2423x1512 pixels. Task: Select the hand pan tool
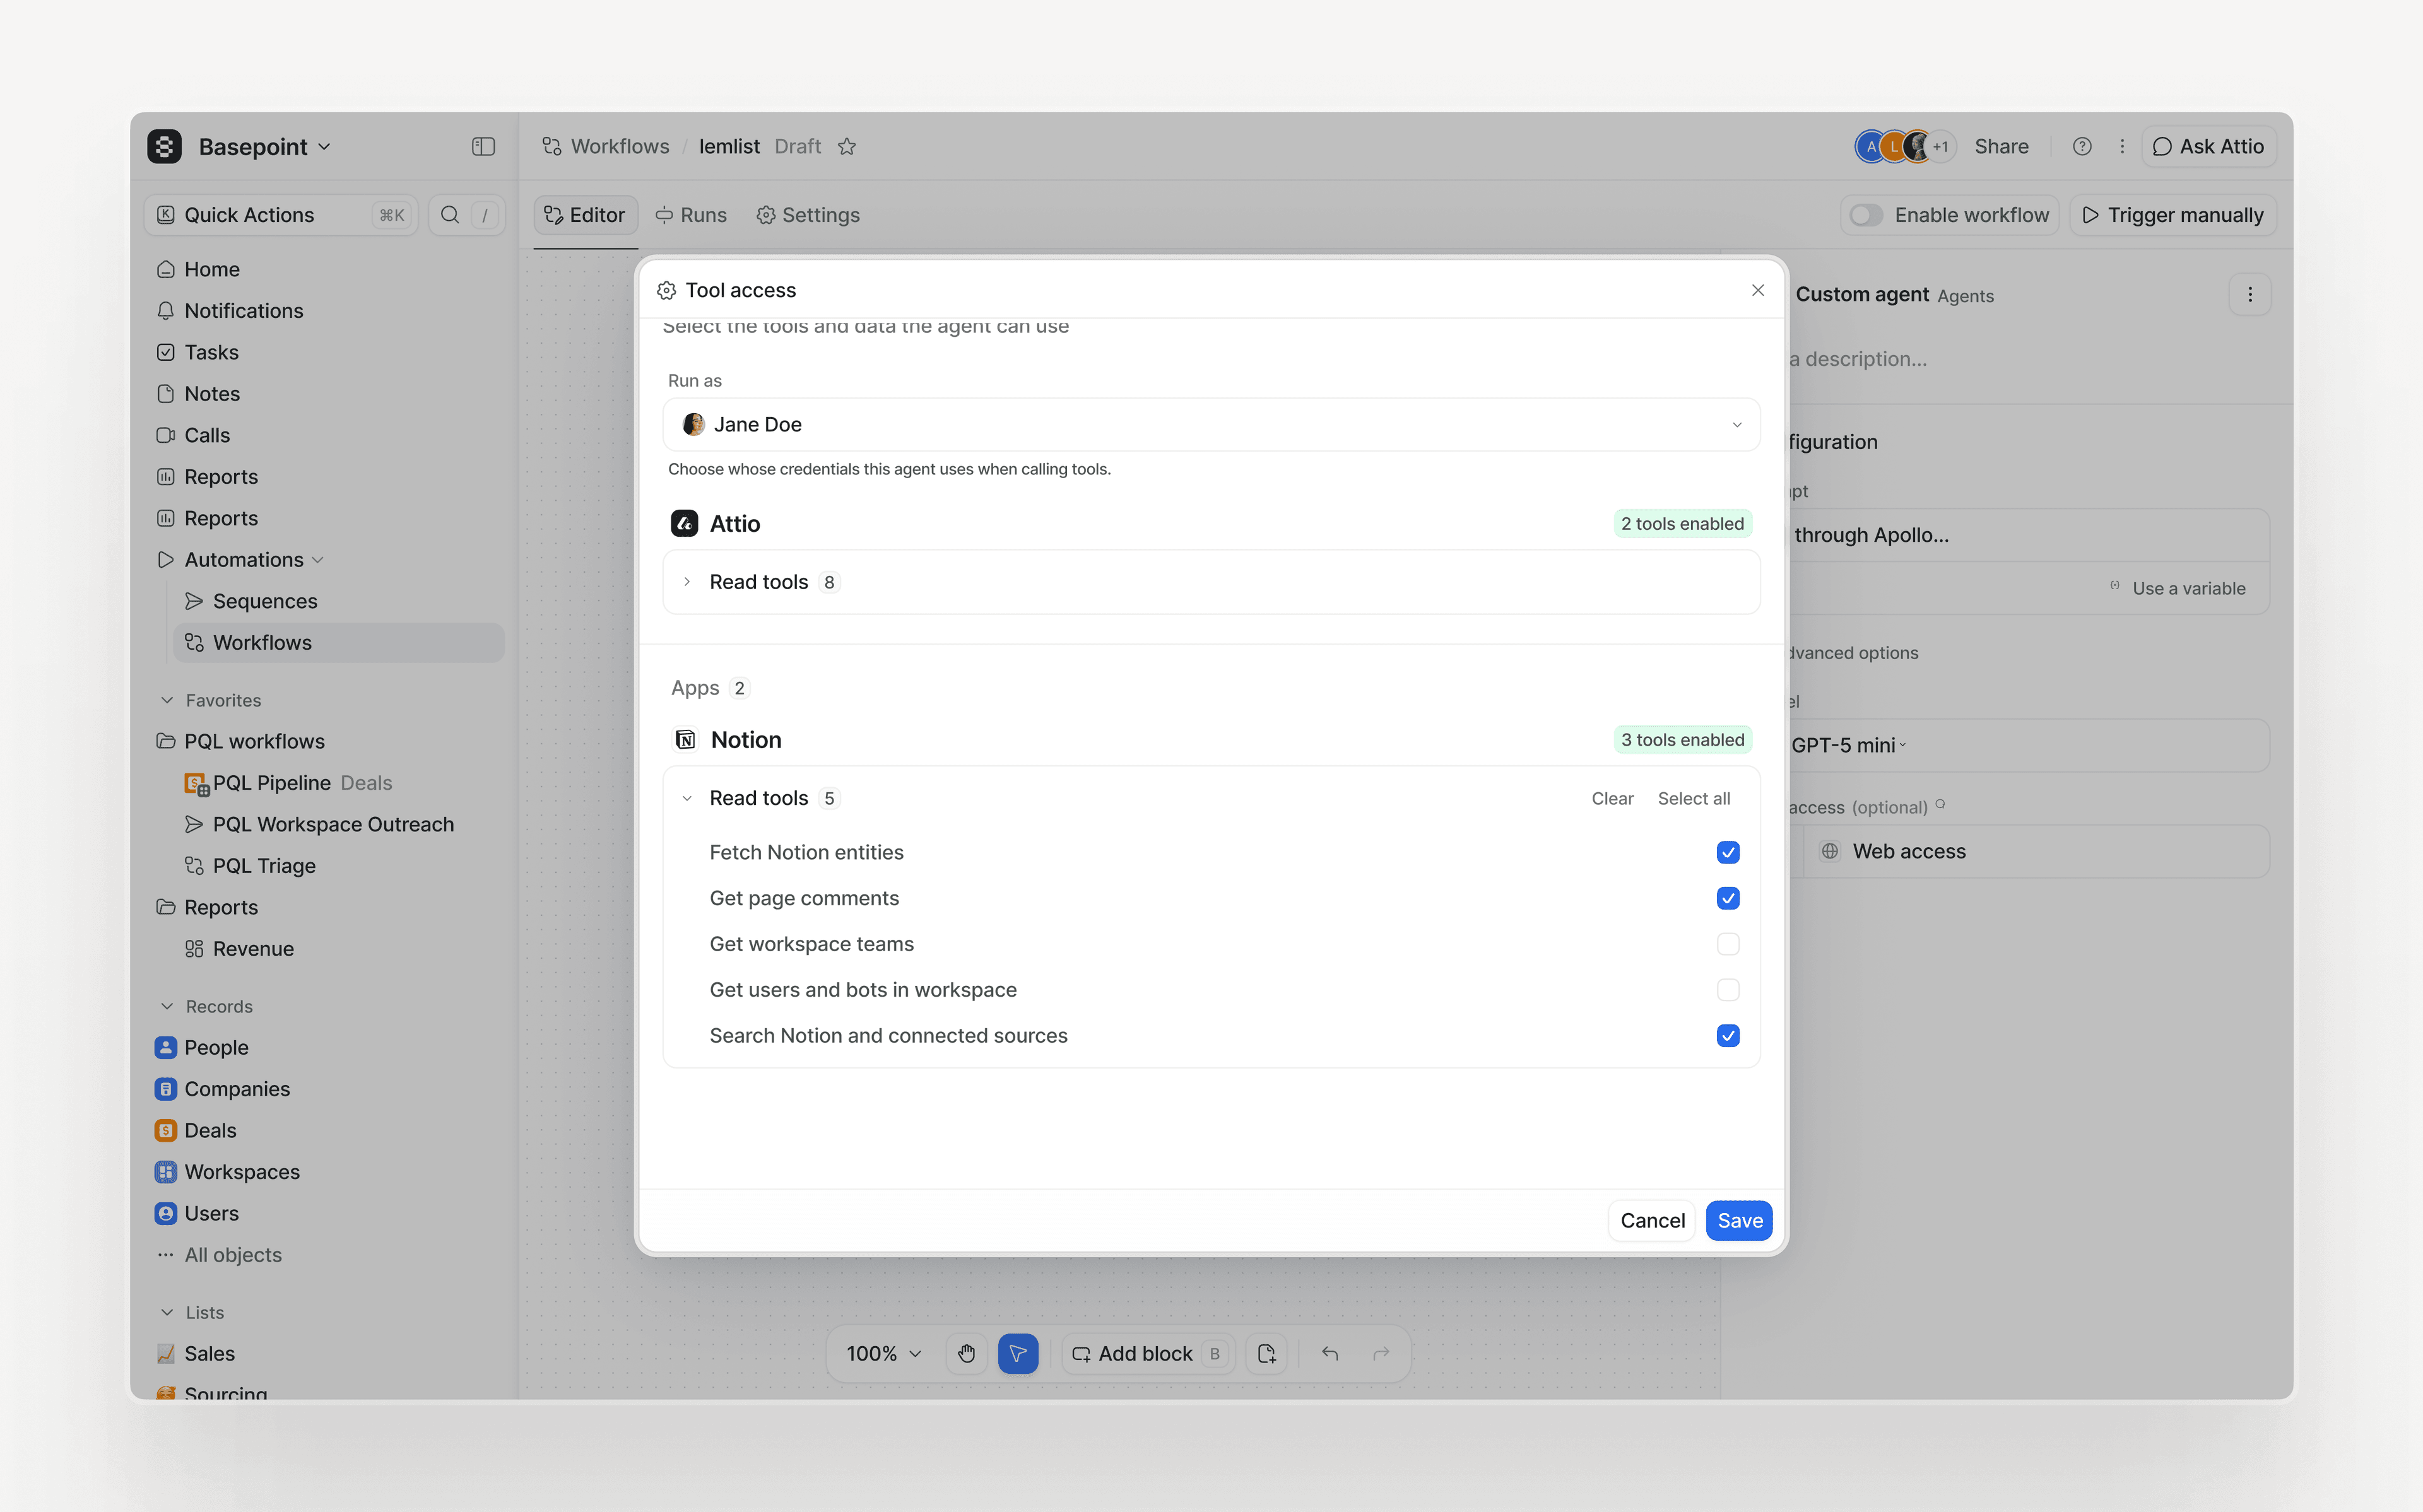point(966,1353)
